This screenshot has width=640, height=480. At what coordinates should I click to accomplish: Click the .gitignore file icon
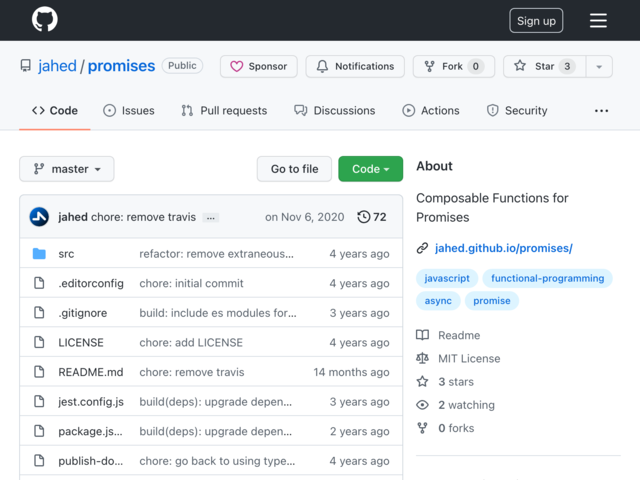[x=39, y=313]
